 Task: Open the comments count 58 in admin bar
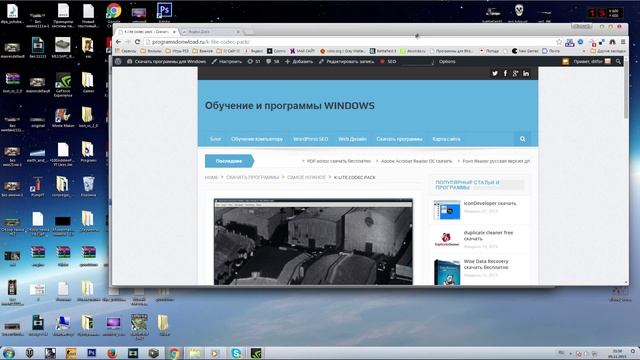pyautogui.click(x=273, y=62)
